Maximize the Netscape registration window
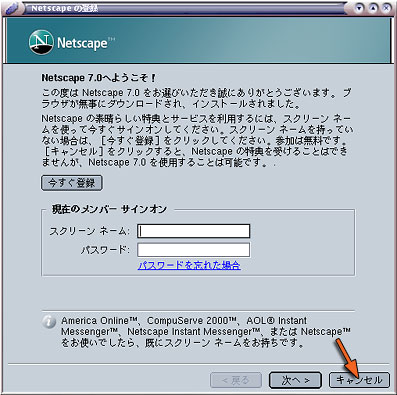This screenshot has width=397, height=395. click(373, 8)
